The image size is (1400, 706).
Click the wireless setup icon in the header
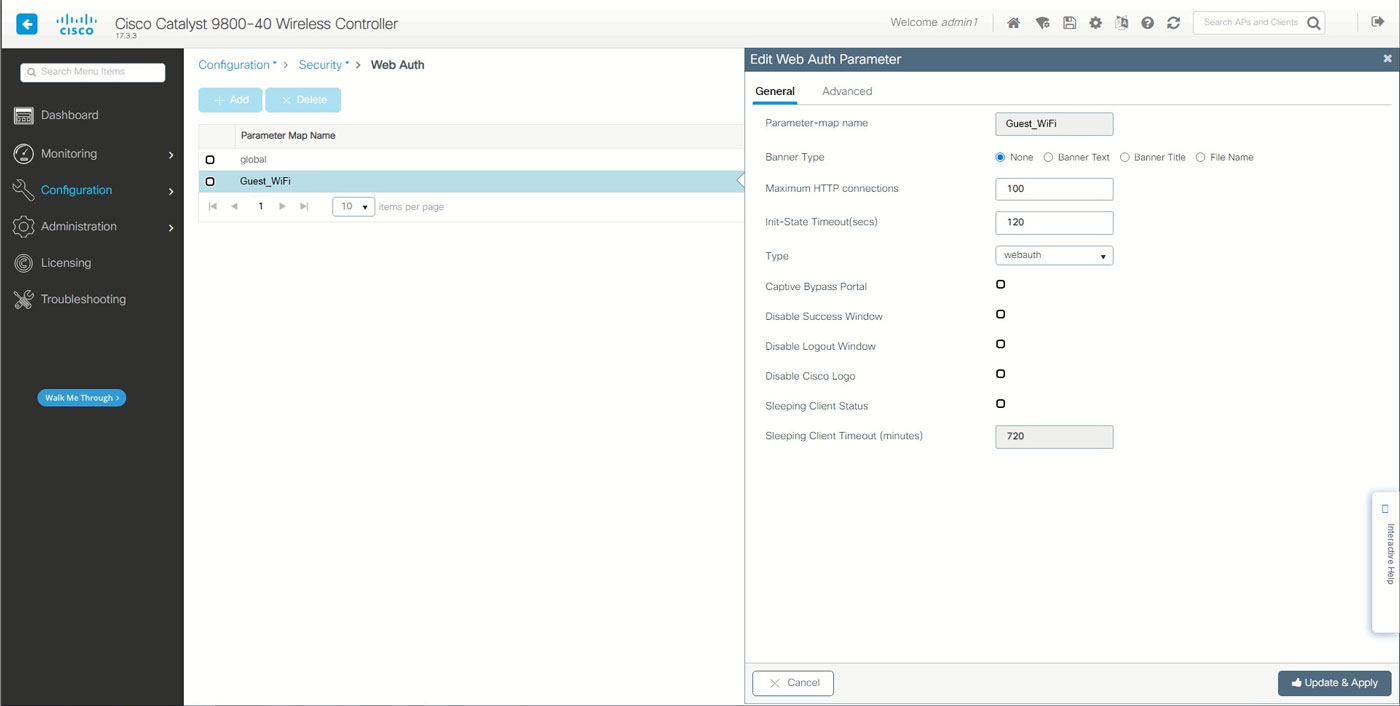pos(1042,23)
